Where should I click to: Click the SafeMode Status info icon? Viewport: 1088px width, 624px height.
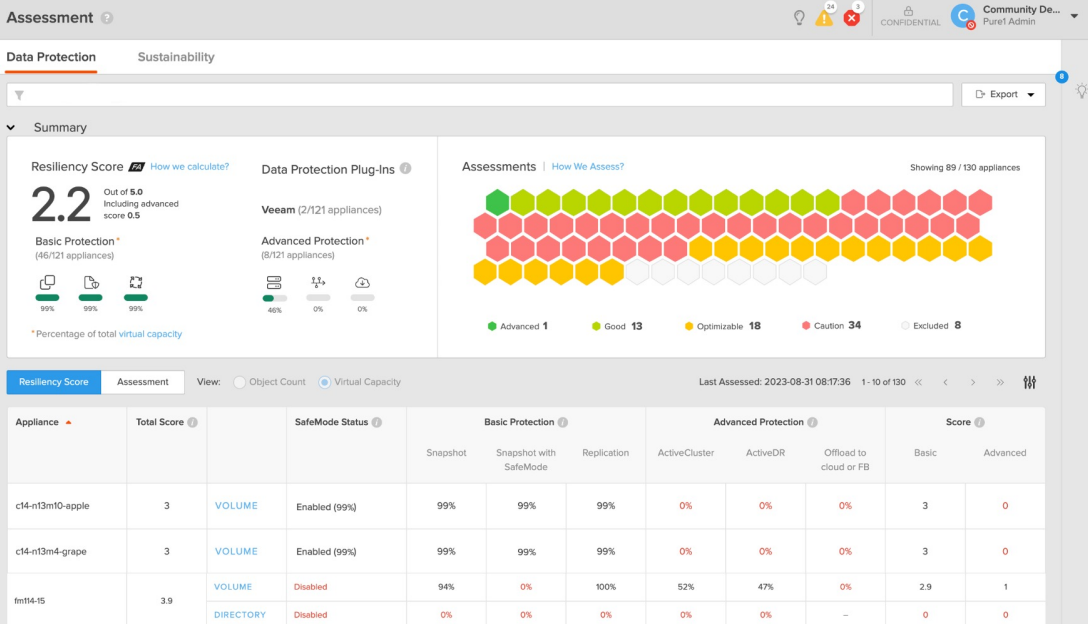377,422
